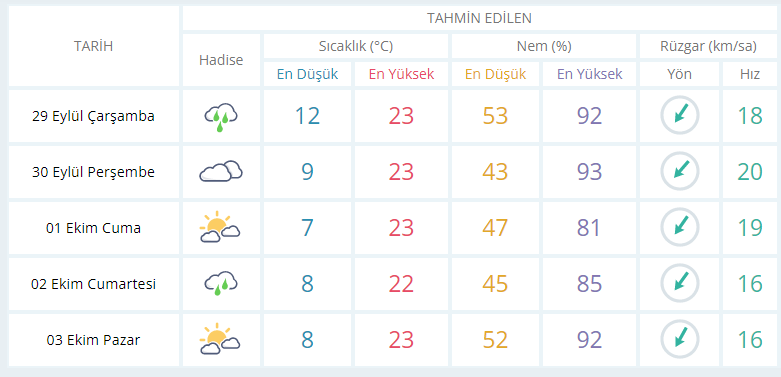Image resolution: width=781 pixels, height=377 pixels.
Task: Click lowest temperature 12 for Çarşamba
Action: (x=307, y=116)
